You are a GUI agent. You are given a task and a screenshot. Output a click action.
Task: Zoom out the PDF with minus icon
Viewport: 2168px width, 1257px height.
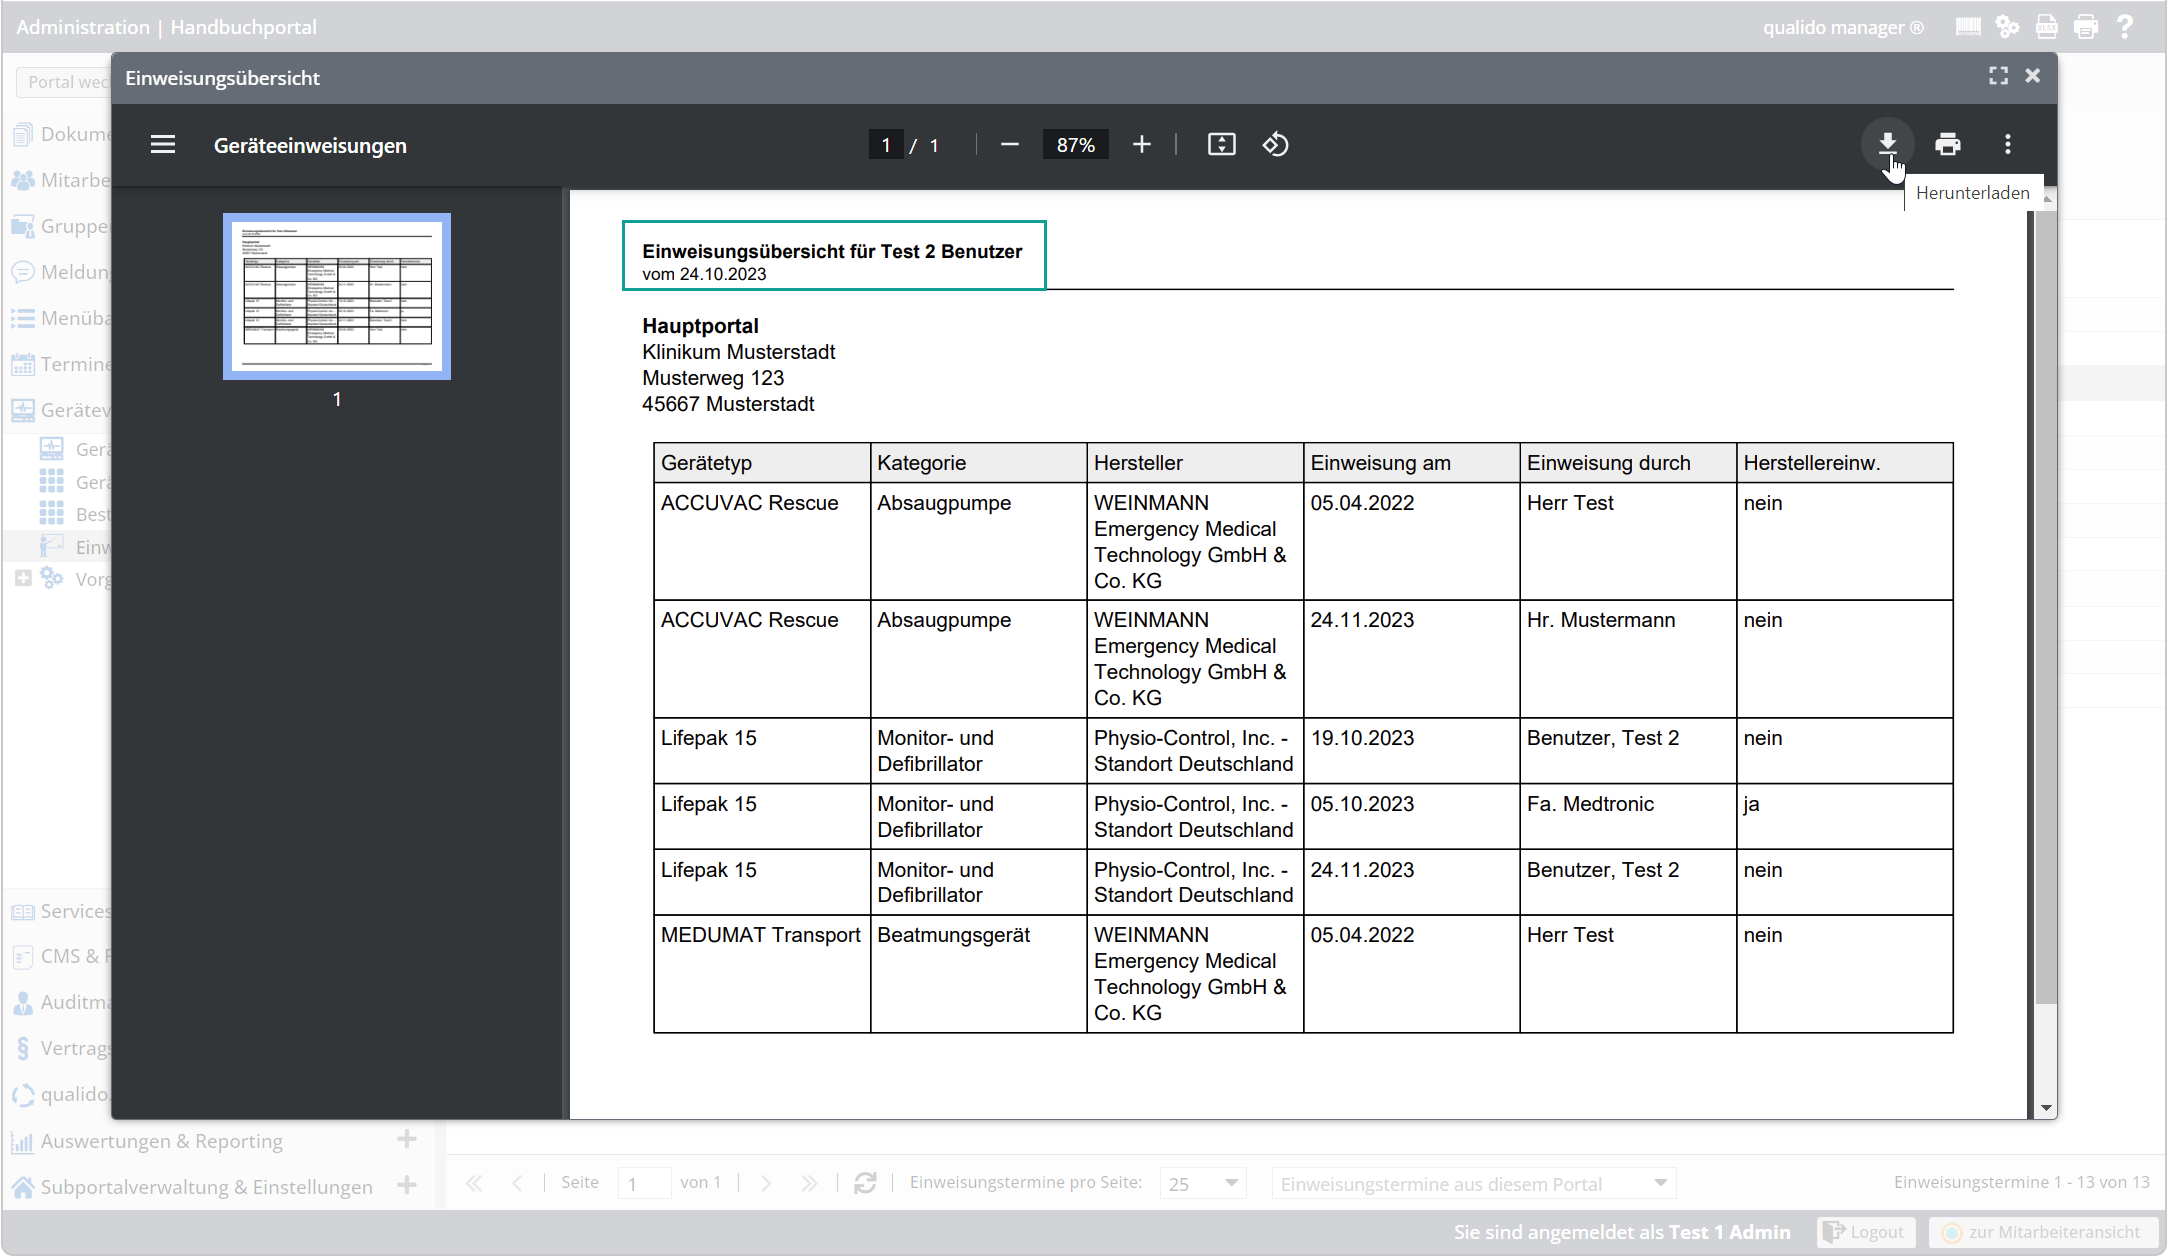coord(1009,145)
